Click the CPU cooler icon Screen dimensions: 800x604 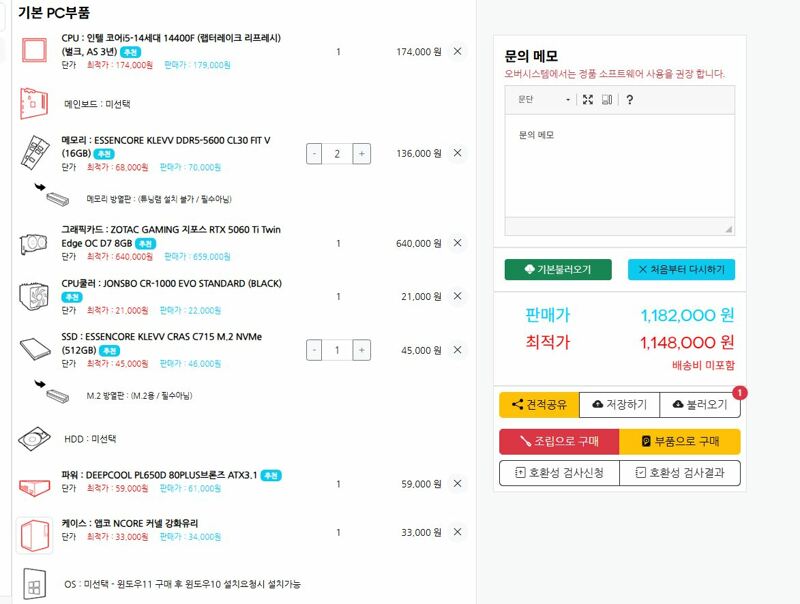coord(34,296)
